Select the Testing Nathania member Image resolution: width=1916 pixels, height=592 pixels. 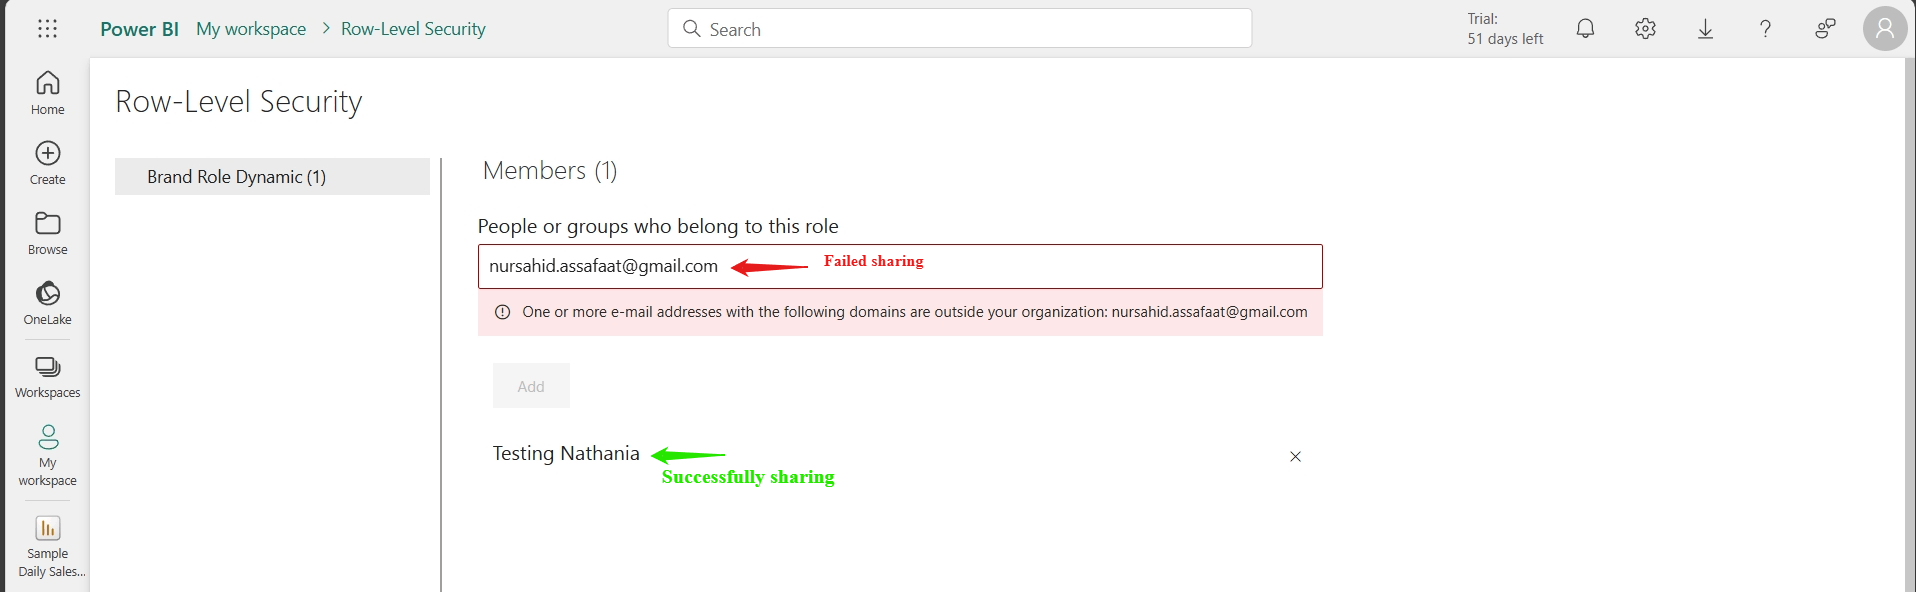click(566, 453)
